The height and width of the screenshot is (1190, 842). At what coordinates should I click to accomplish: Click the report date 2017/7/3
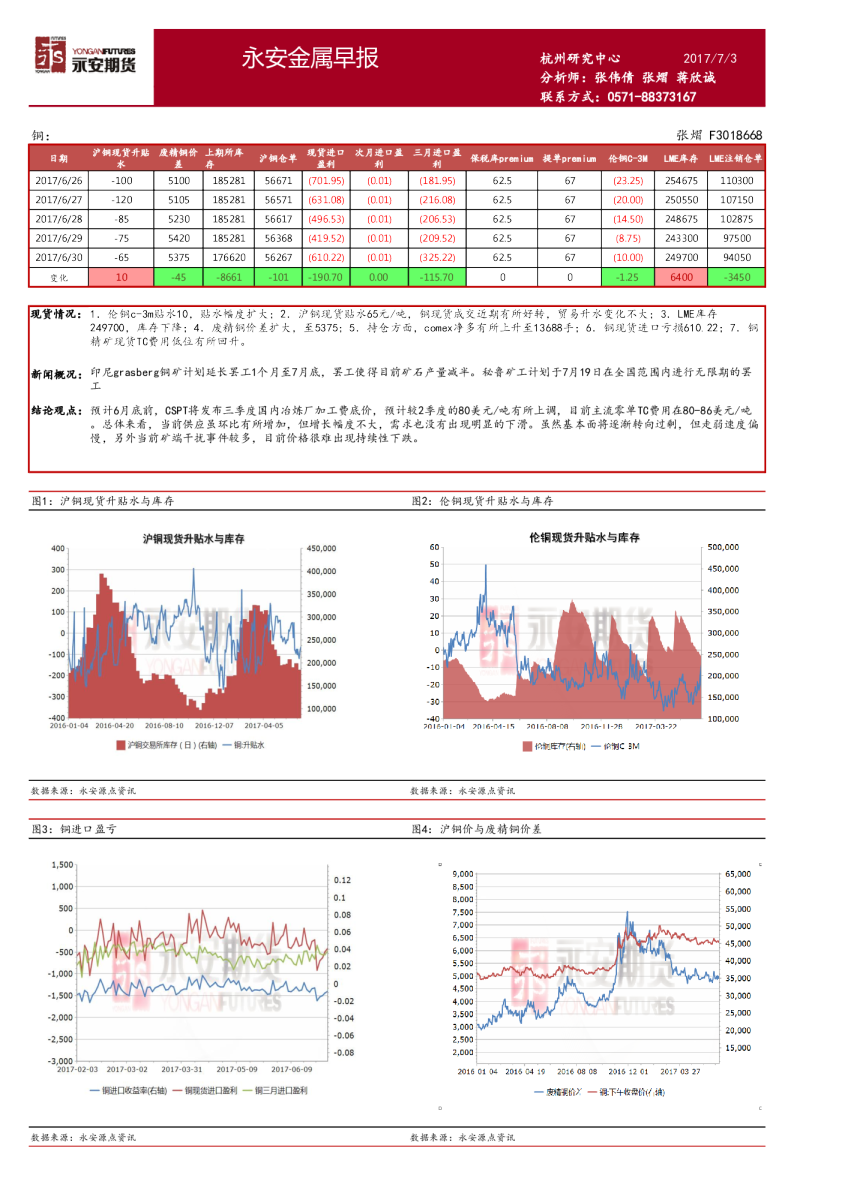[710, 58]
